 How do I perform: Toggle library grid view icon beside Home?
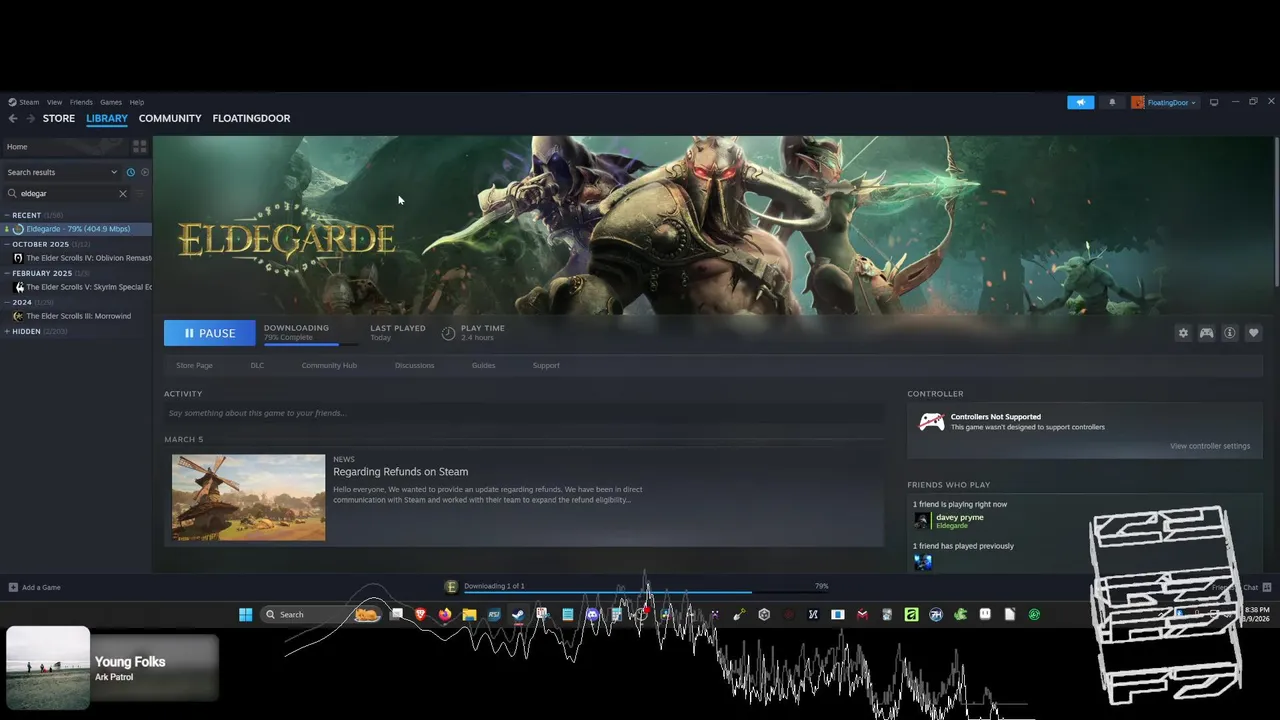(x=140, y=147)
